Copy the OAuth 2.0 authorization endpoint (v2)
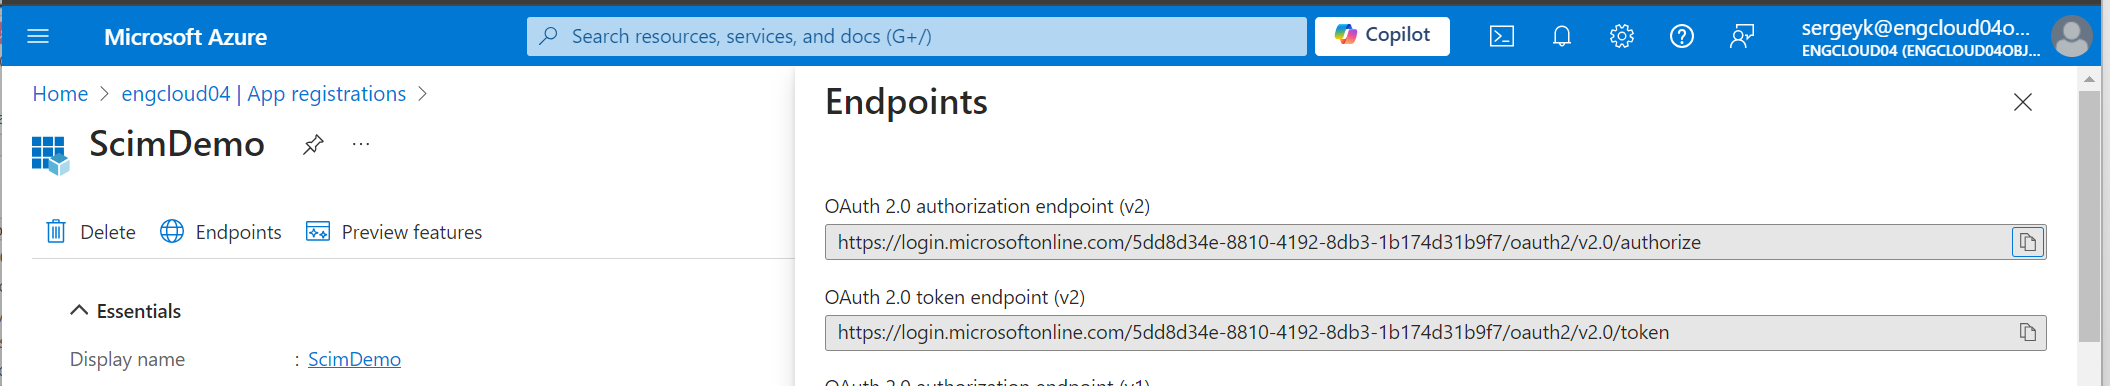Image resolution: width=2110 pixels, height=386 pixels. click(x=2027, y=242)
